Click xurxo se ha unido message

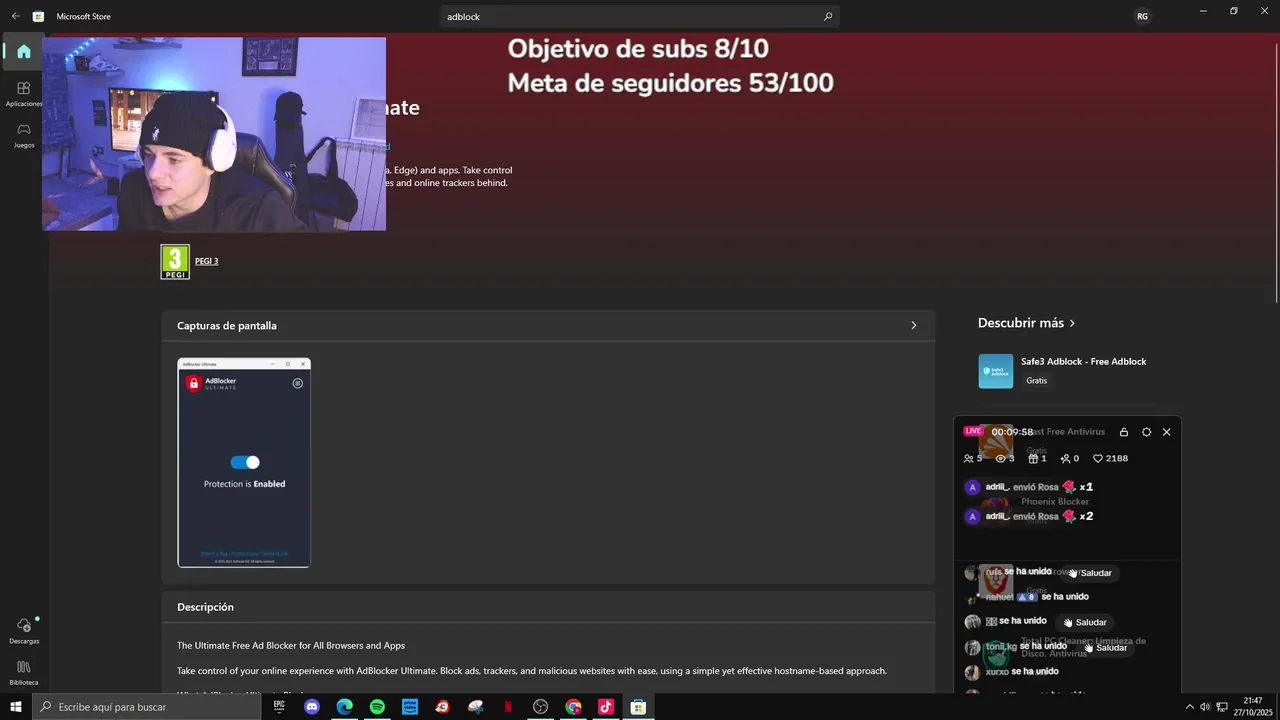pyautogui.click(x=1011, y=671)
